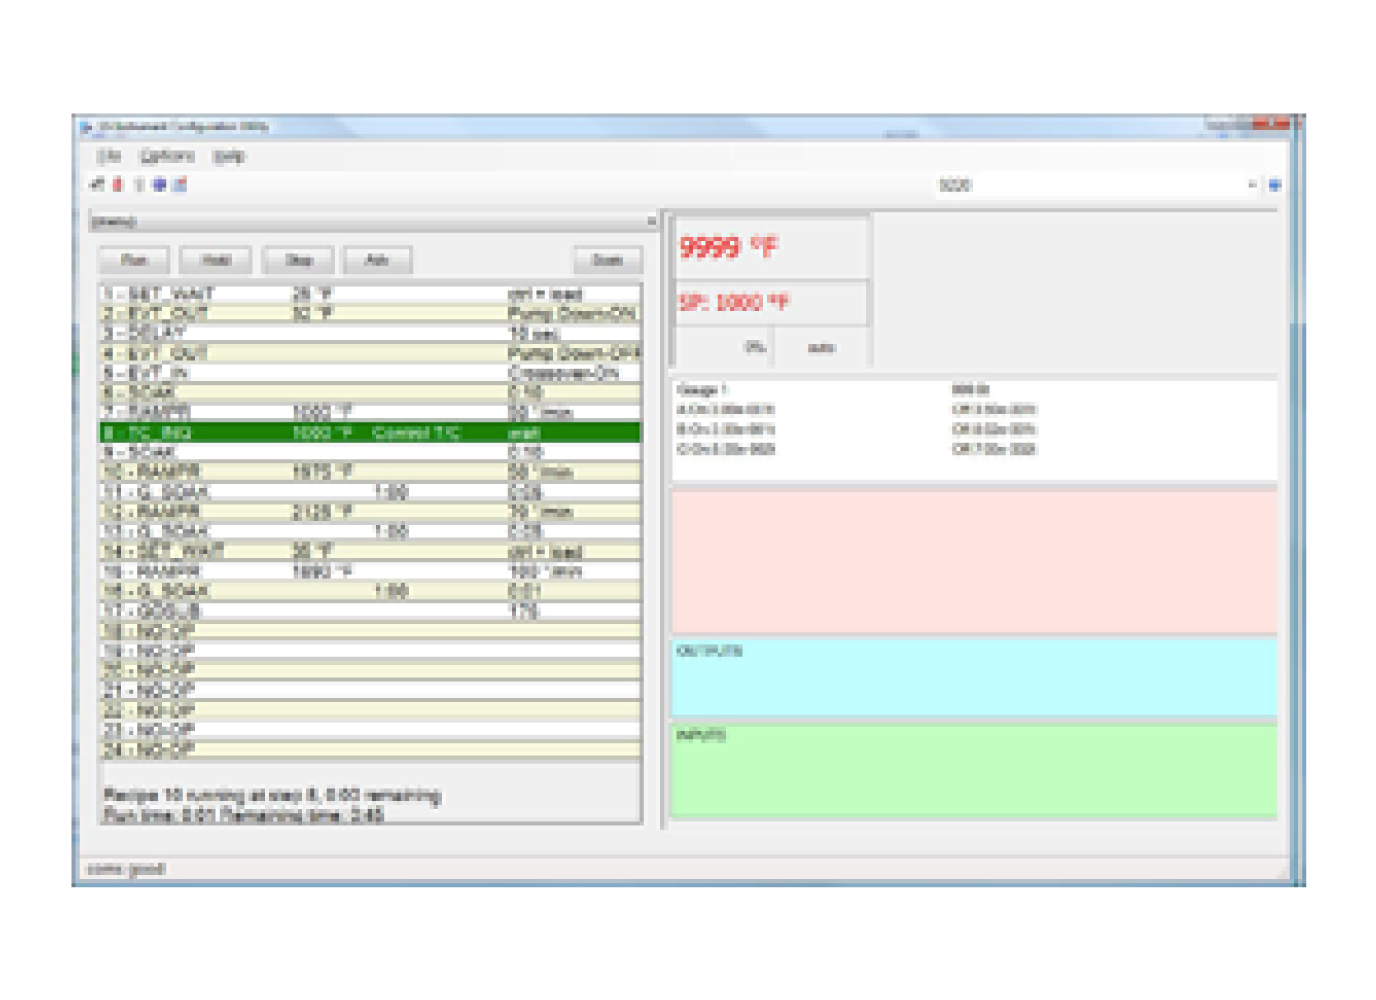1376x1000 pixels.
Task: Open the File menu
Action: [x=110, y=157]
